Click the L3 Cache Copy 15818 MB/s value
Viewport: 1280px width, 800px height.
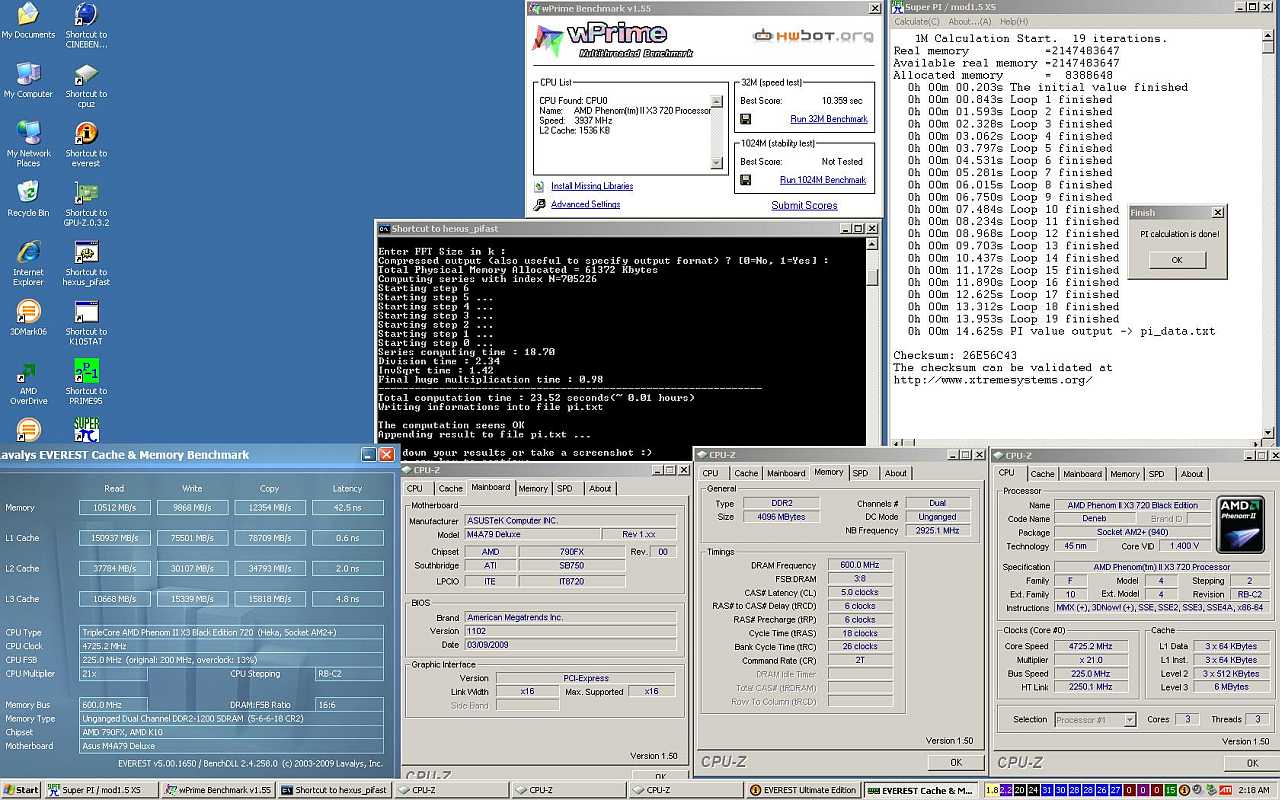coord(270,599)
